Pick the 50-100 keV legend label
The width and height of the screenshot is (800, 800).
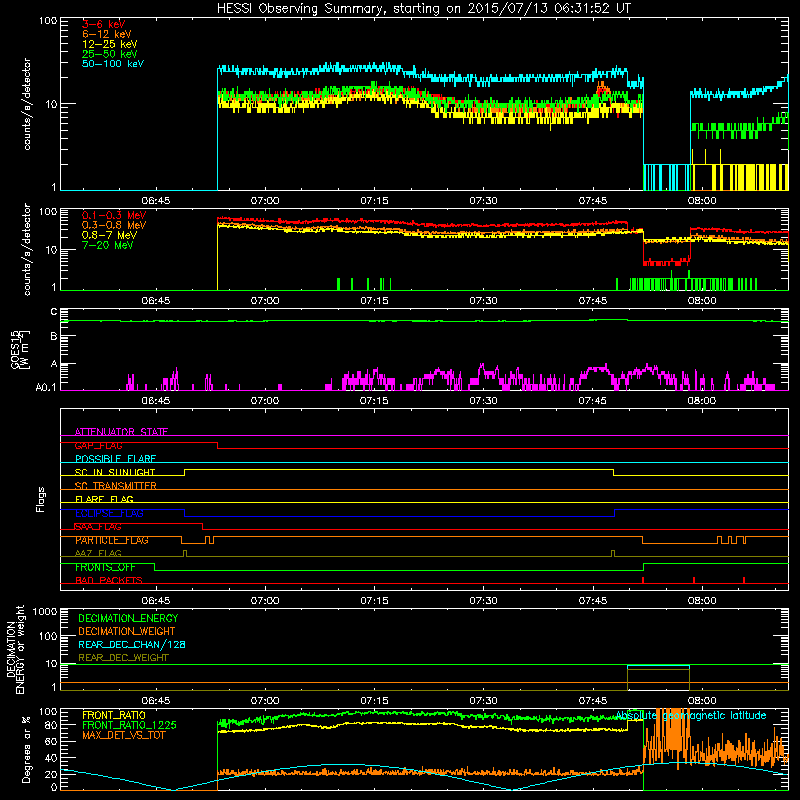point(113,63)
